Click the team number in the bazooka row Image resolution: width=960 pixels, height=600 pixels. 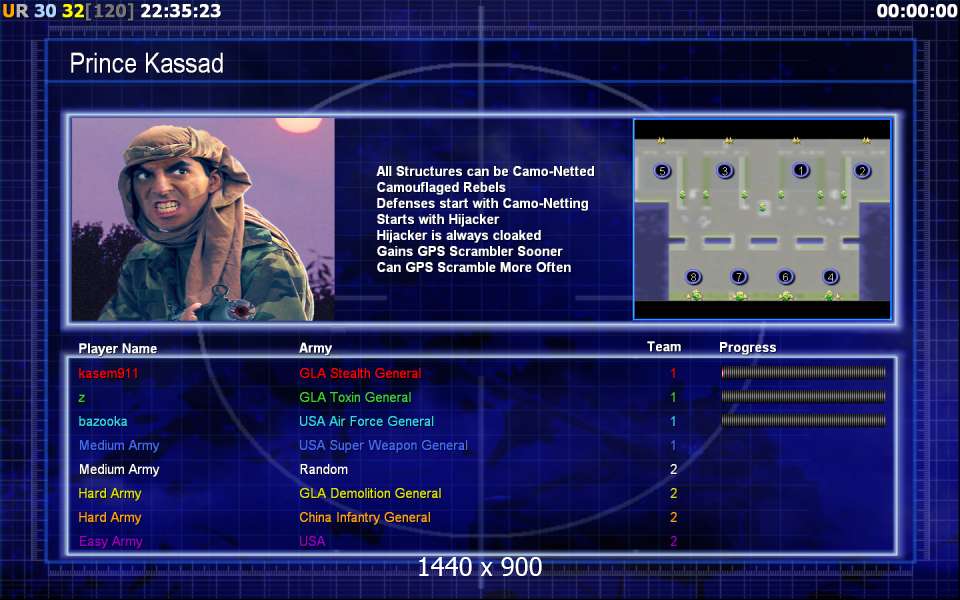pos(673,421)
